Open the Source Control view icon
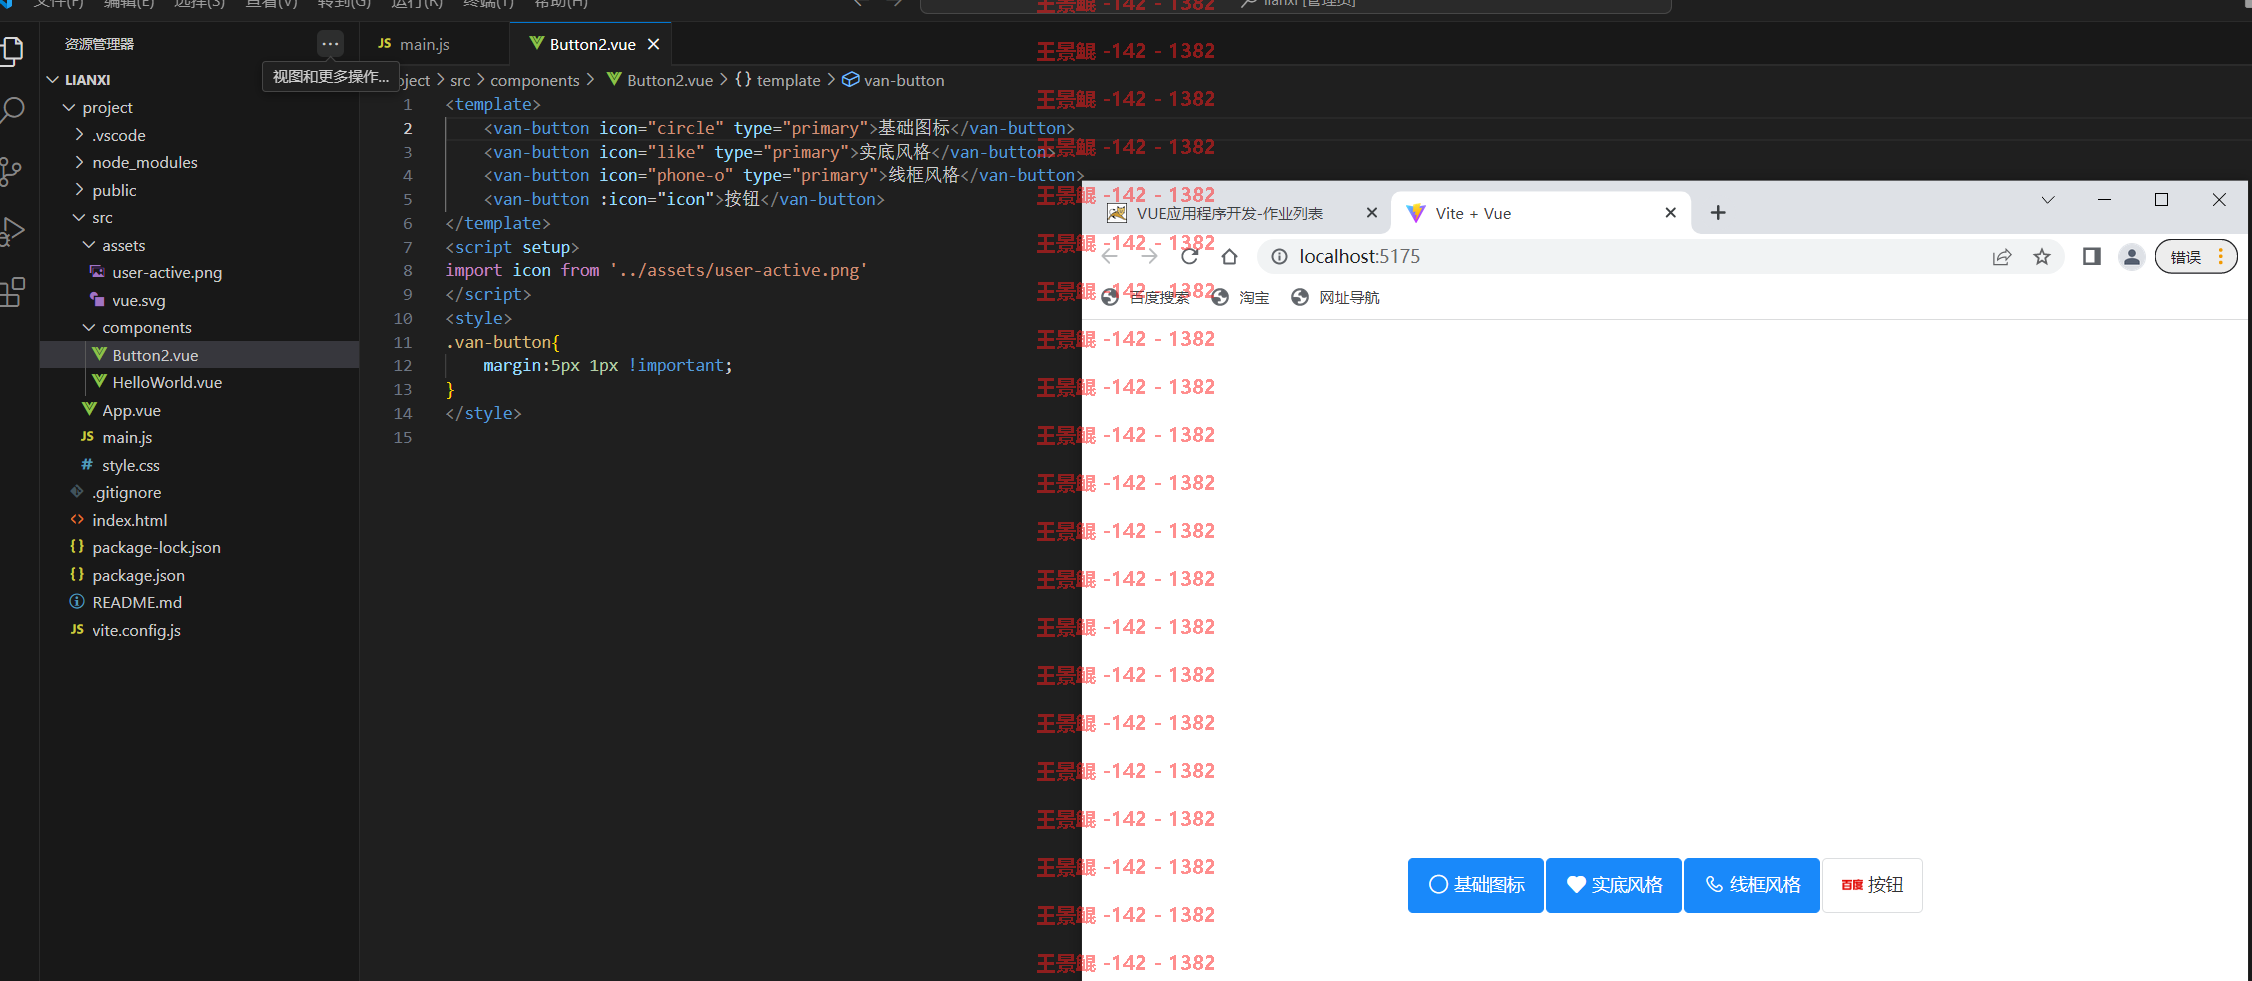 (12, 171)
